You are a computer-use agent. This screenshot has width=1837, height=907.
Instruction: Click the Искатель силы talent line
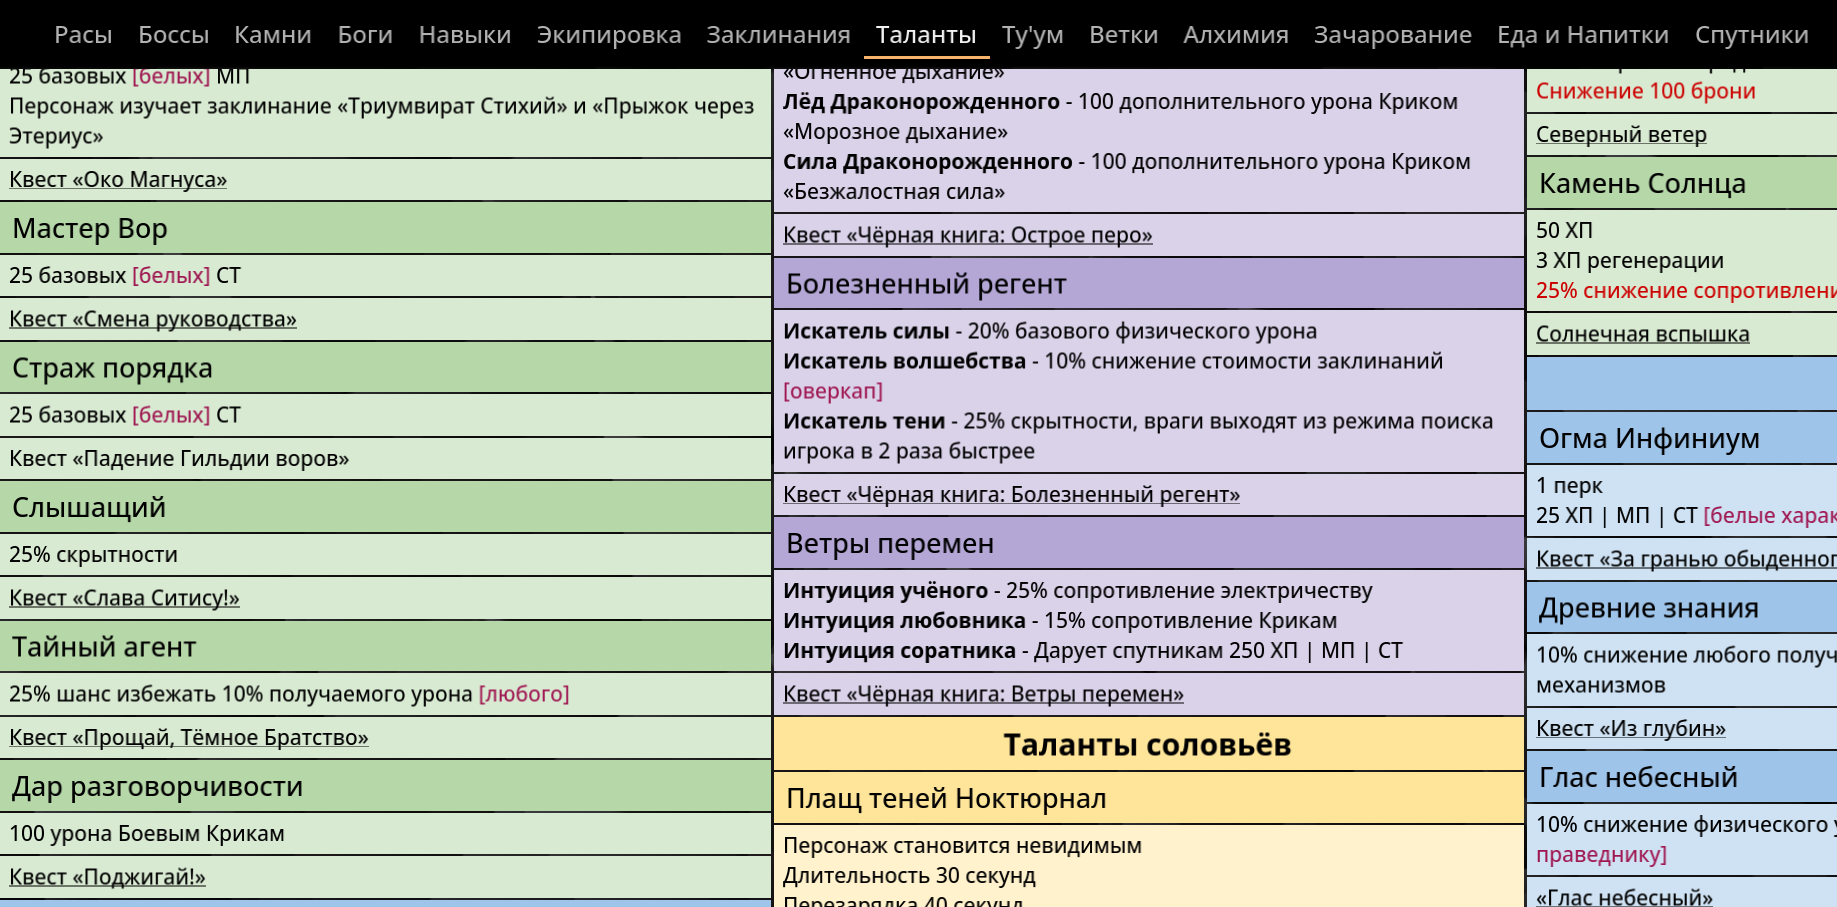[x=1050, y=331]
